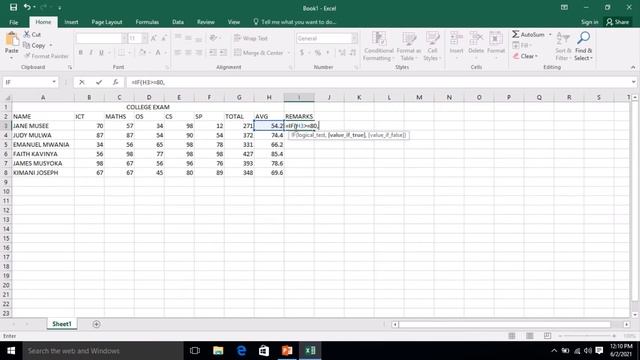
Task: Open font name combo box
Action: tap(101, 38)
